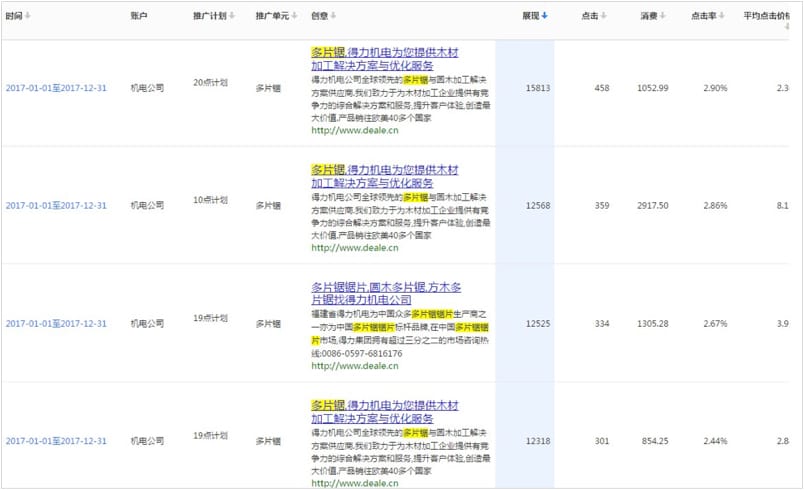The height and width of the screenshot is (490, 804).
Task: Select the 10点计划 cell
Action: click(x=210, y=200)
